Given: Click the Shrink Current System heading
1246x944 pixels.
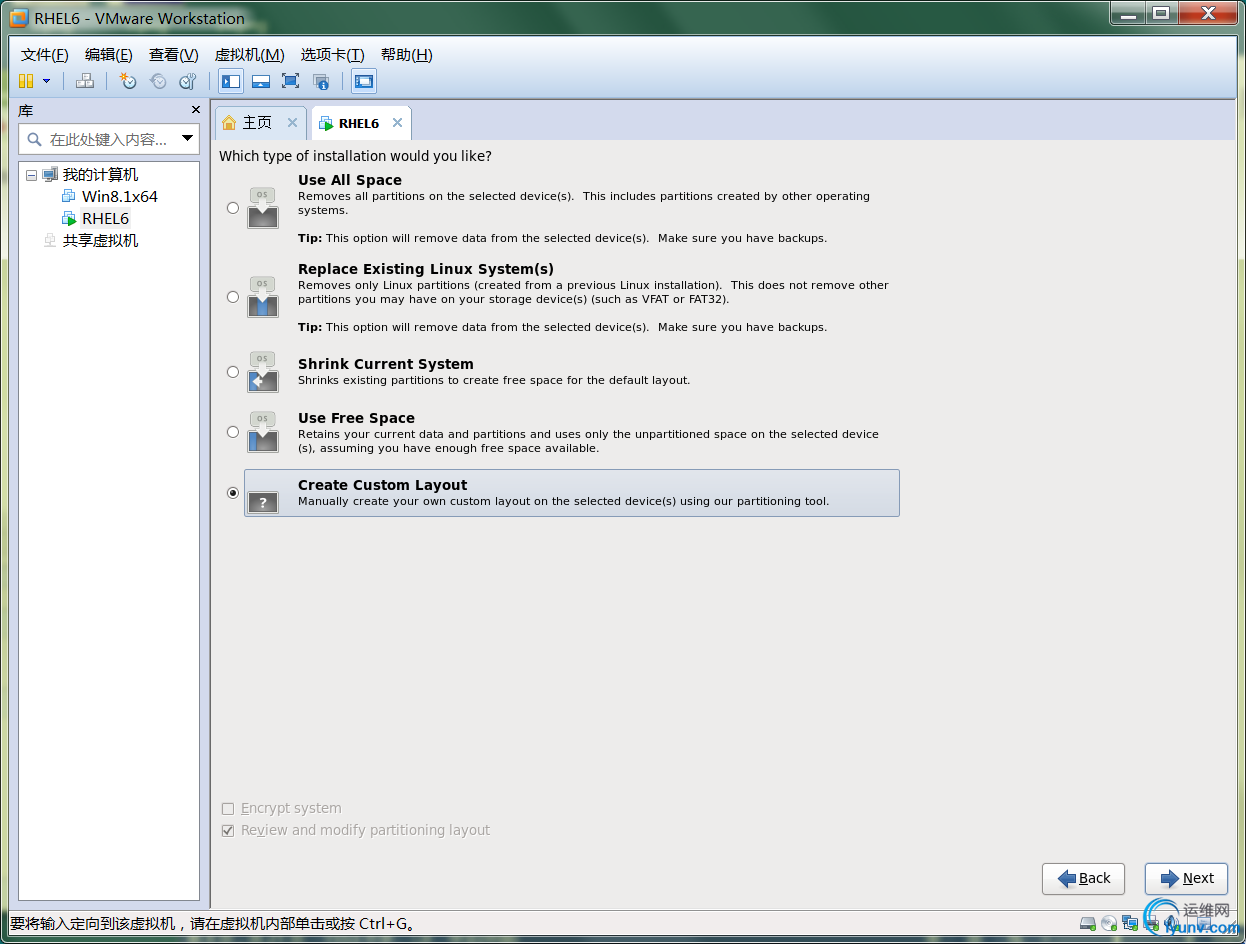Looking at the screenshot, I should pyautogui.click(x=386, y=364).
